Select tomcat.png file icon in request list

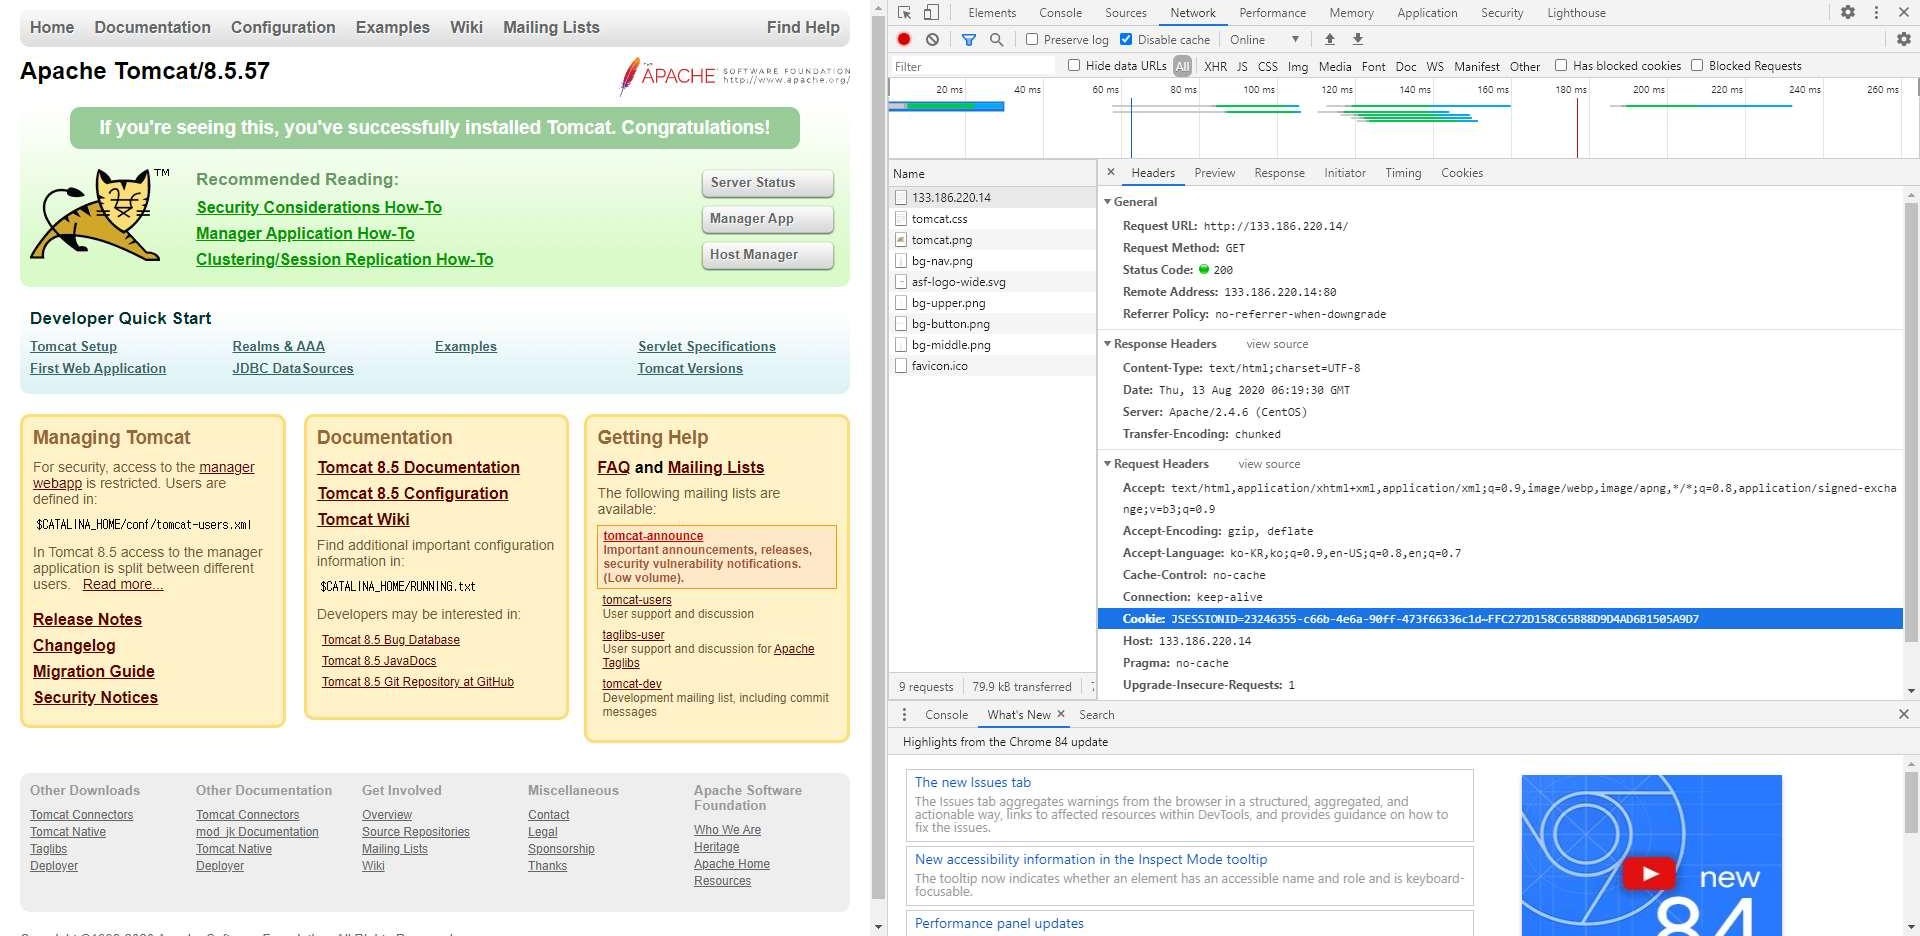[901, 240]
